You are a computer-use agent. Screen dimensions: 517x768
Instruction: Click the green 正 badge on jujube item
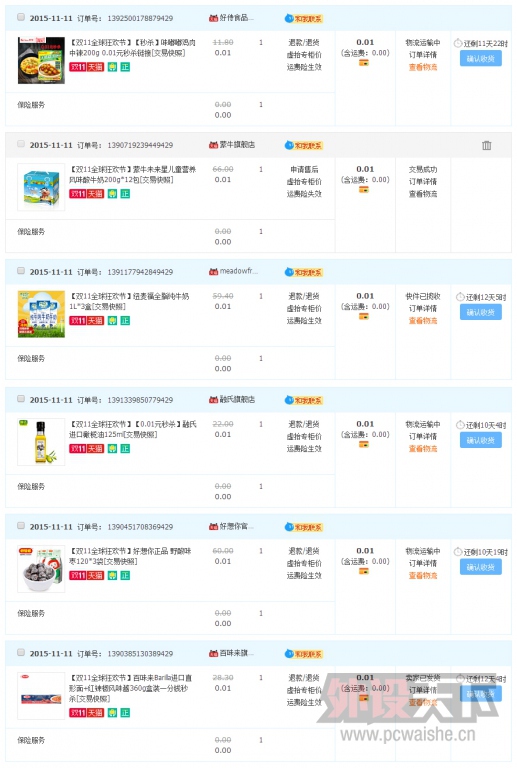[x=125, y=576]
